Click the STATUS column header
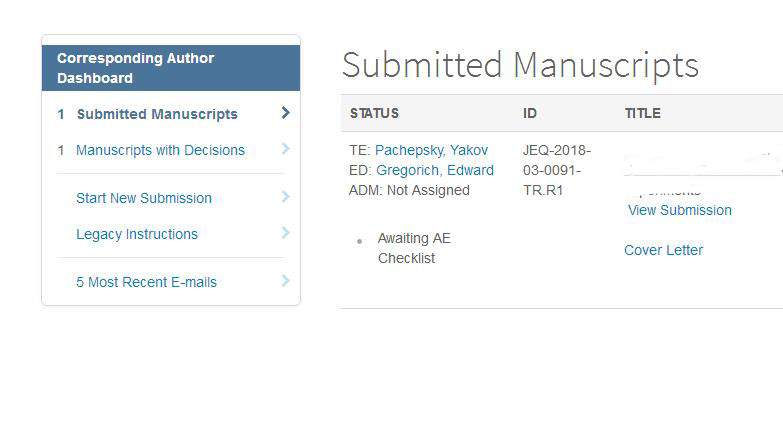The image size is (783, 438). pyautogui.click(x=374, y=113)
